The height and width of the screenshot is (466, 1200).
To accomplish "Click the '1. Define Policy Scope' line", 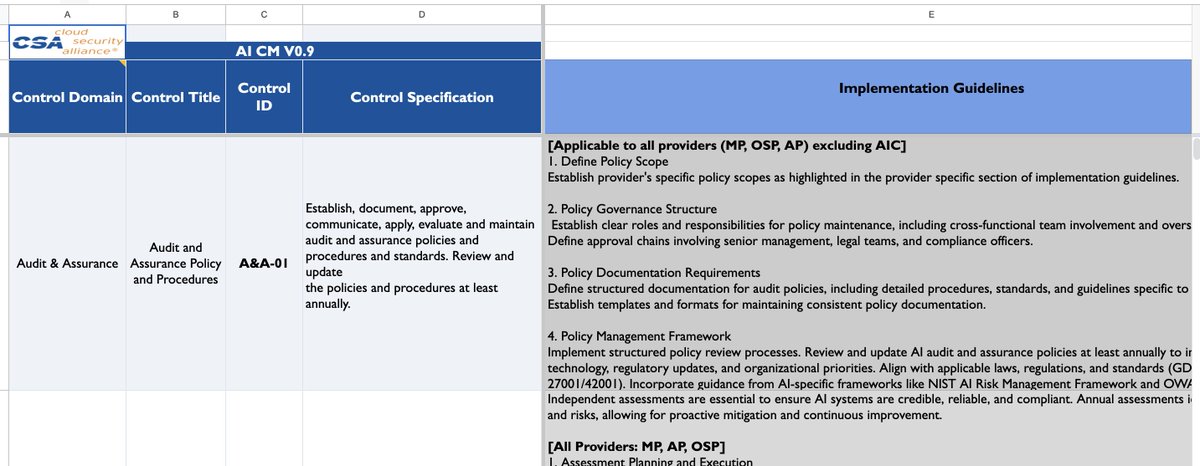I will tap(608, 162).
